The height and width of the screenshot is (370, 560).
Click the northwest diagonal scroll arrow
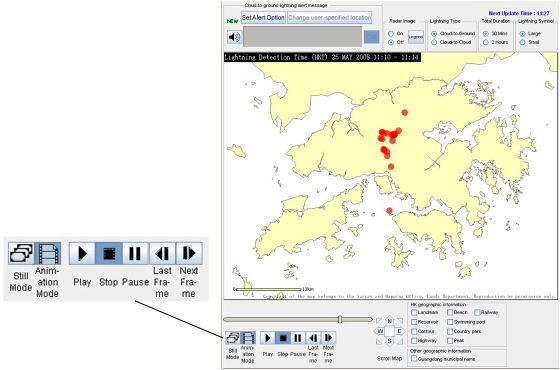[379, 321]
